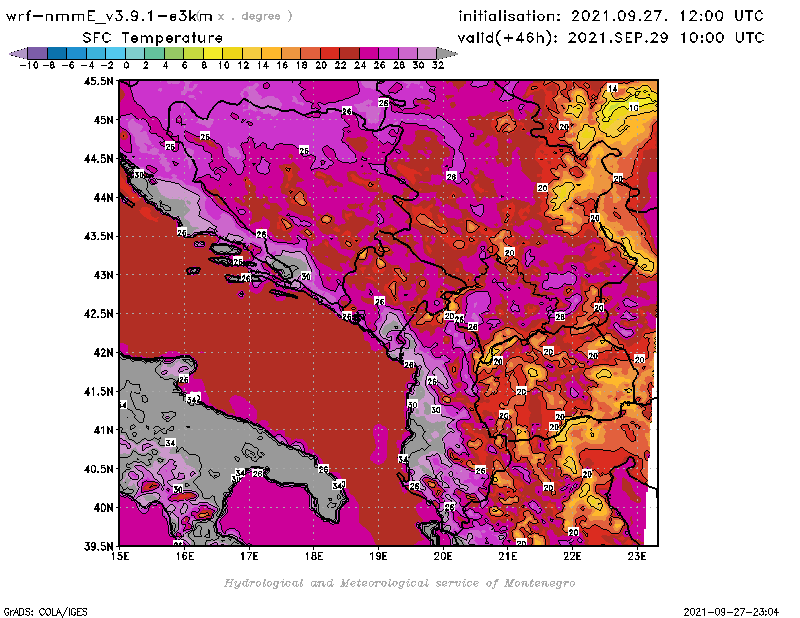Click the '23E' longitude label
The image size is (800, 618).
coord(637,556)
